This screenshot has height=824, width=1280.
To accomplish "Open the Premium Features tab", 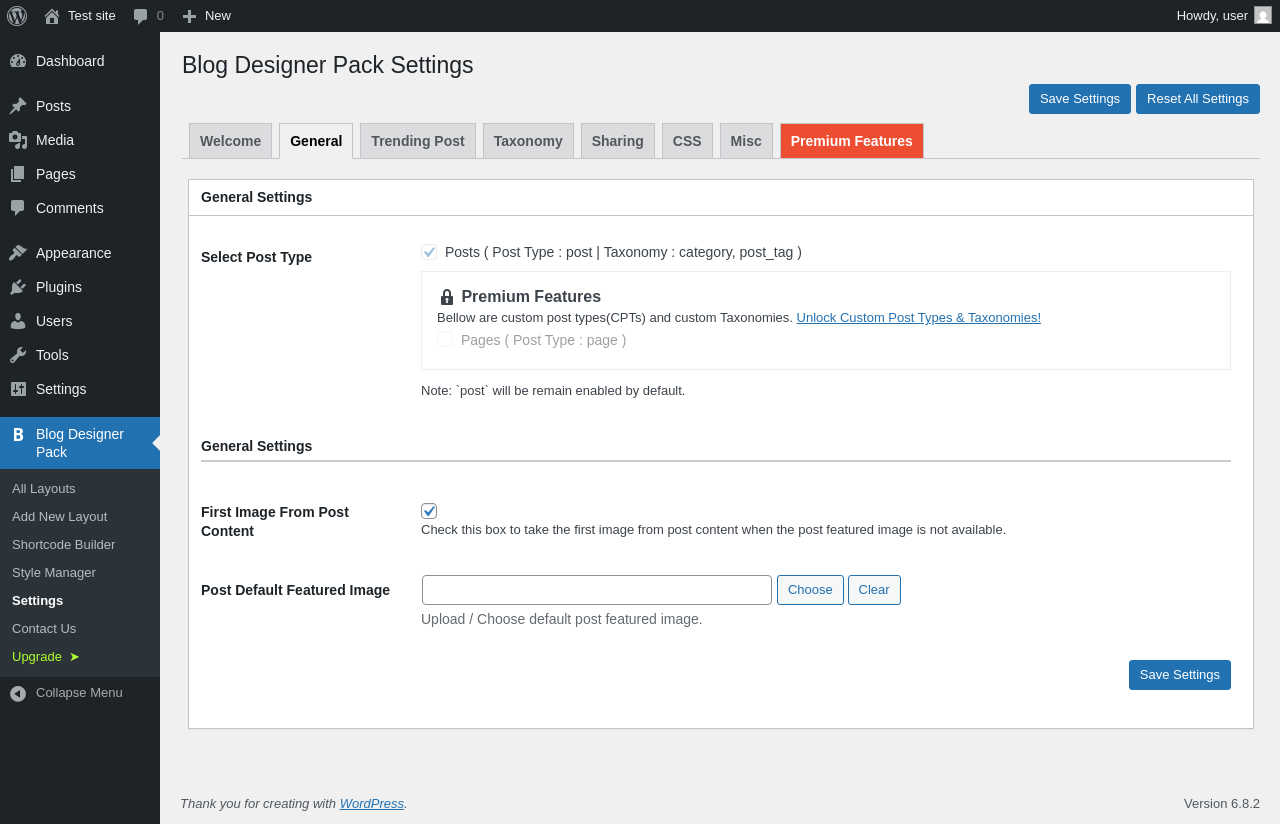I will (852, 141).
